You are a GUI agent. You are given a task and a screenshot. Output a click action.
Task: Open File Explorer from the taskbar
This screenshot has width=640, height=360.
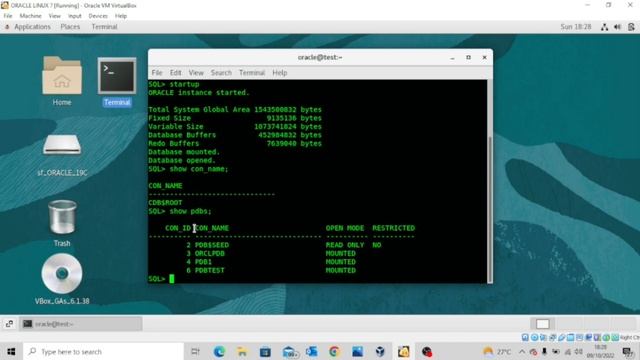point(242,351)
